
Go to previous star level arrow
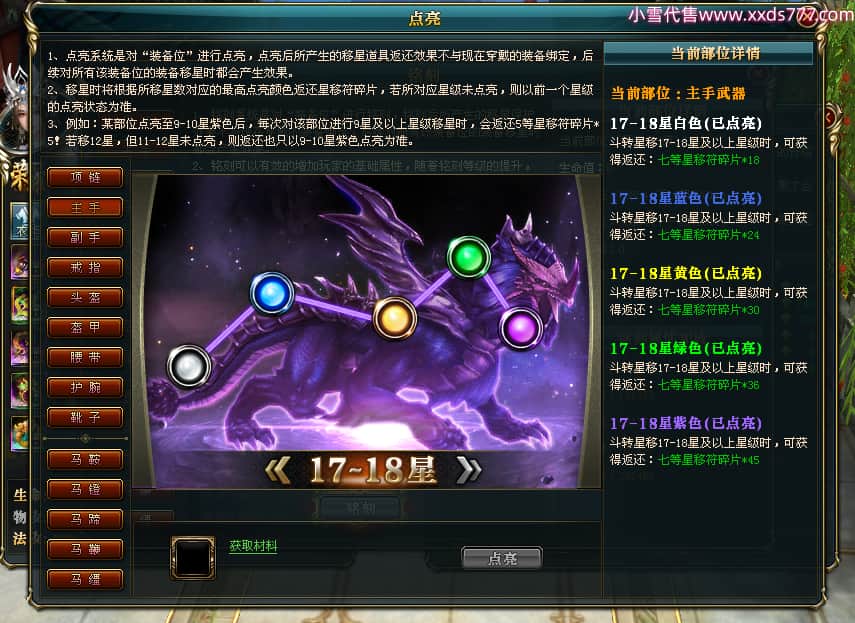pyautogui.click(x=278, y=470)
